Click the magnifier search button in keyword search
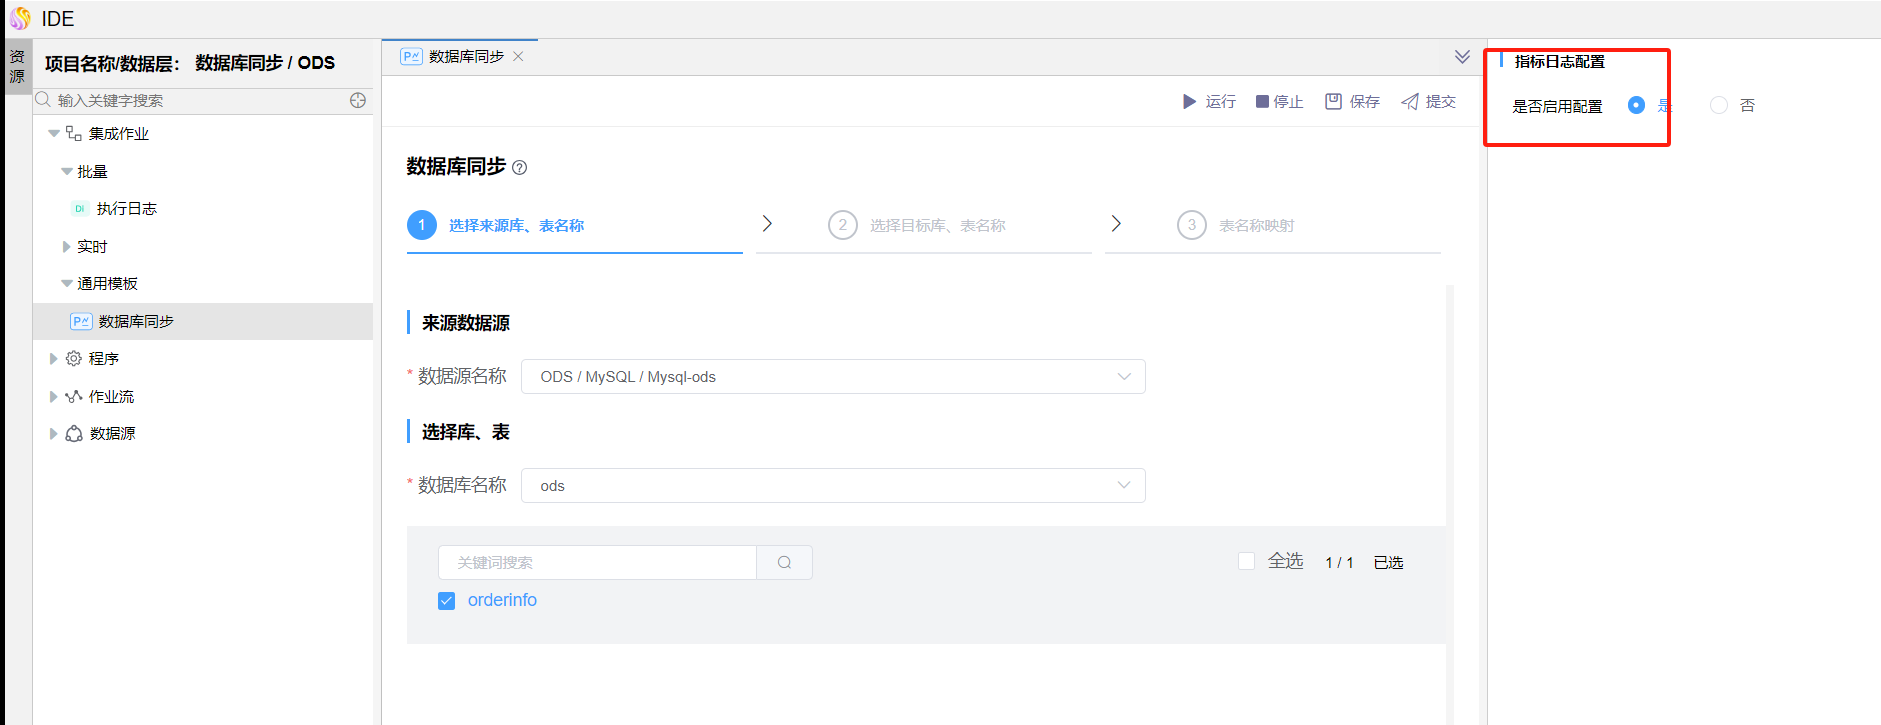This screenshot has height=725, width=1881. click(784, 563)
